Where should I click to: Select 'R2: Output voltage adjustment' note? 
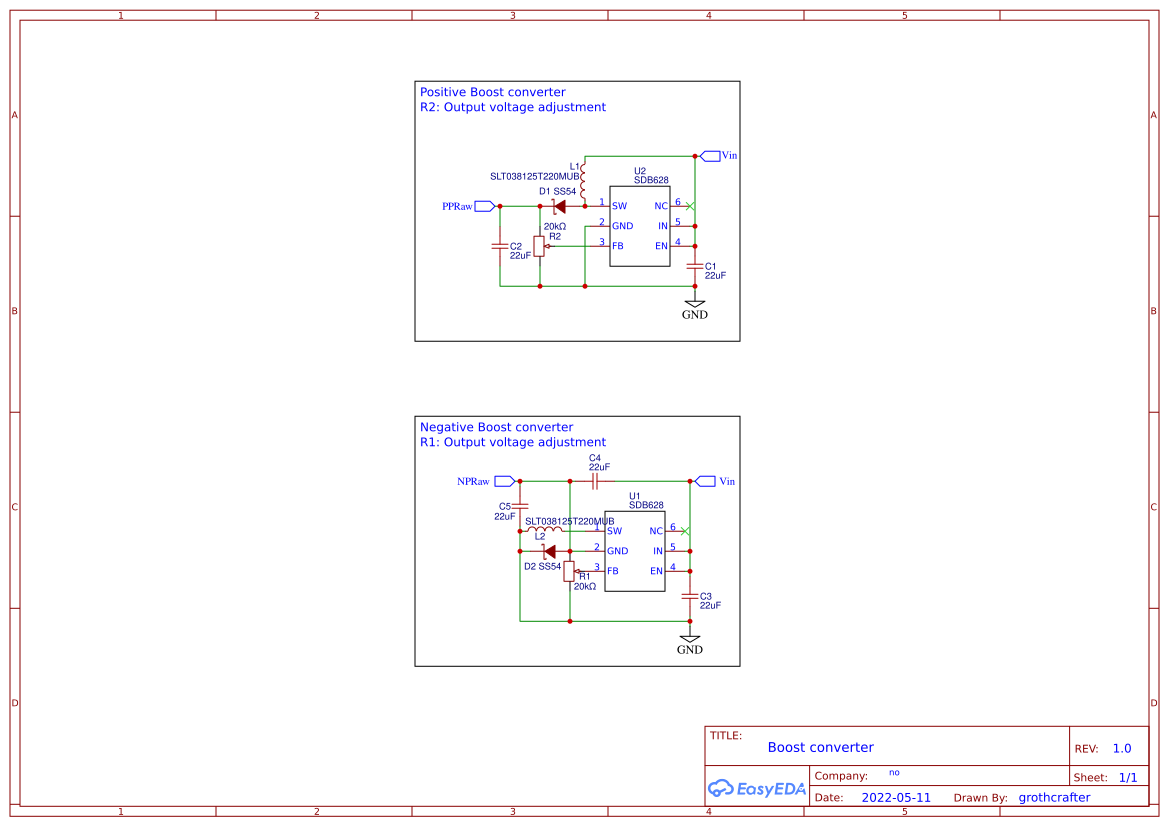tap(513, 107)
